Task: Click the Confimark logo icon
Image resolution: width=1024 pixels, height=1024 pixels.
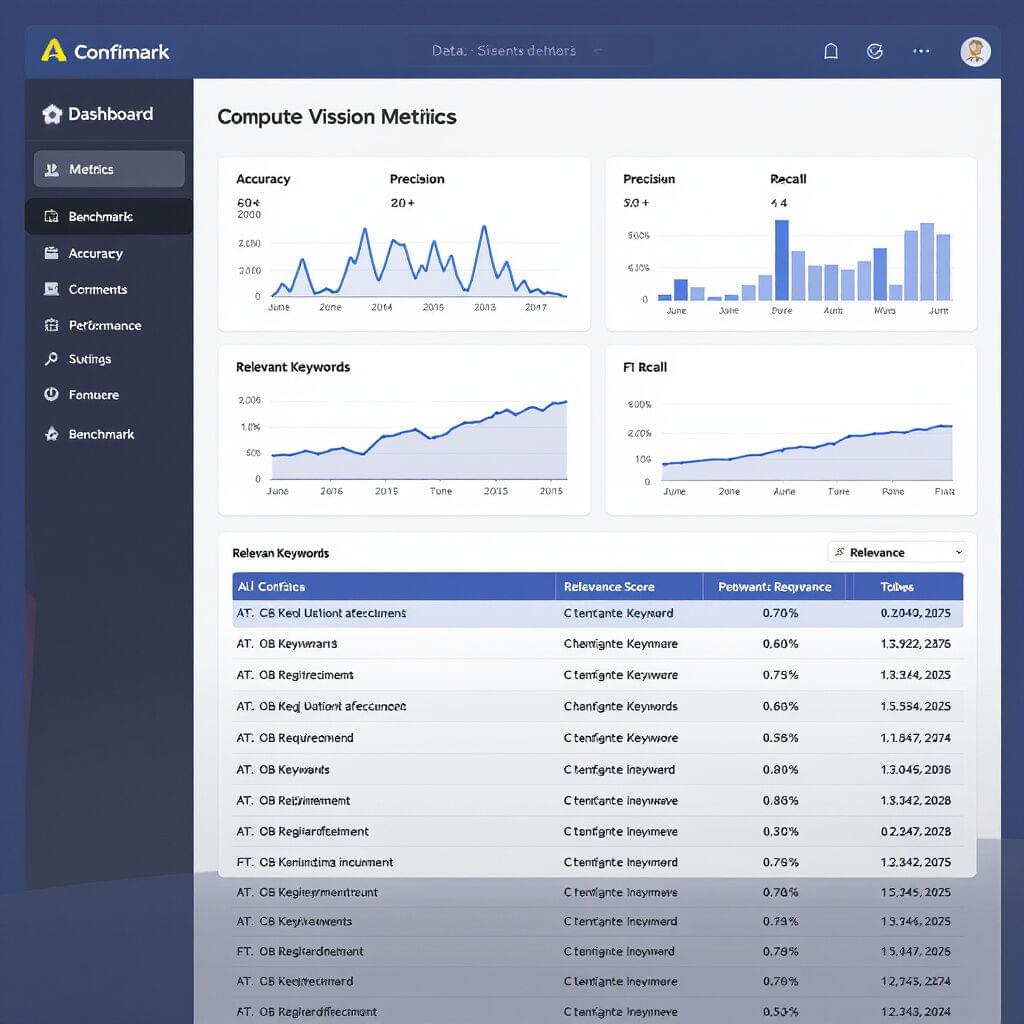Action: [54, 51]
